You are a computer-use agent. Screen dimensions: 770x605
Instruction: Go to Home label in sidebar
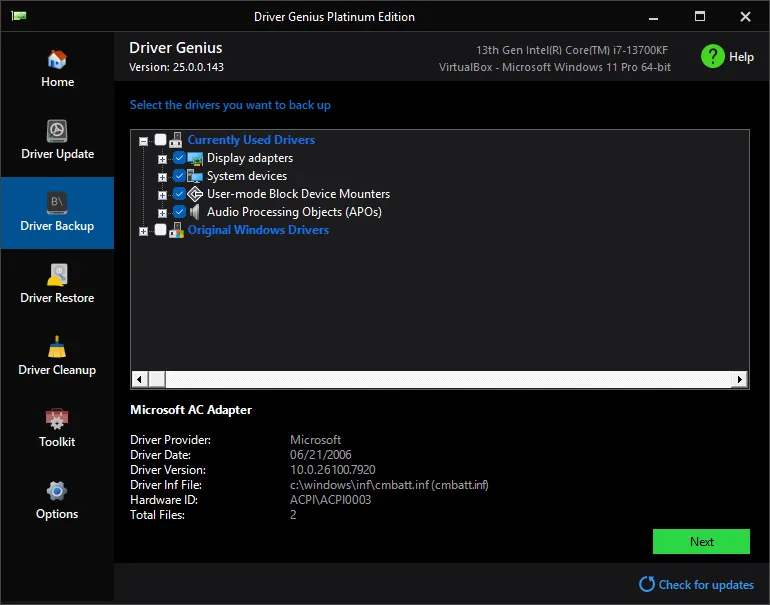57,82
